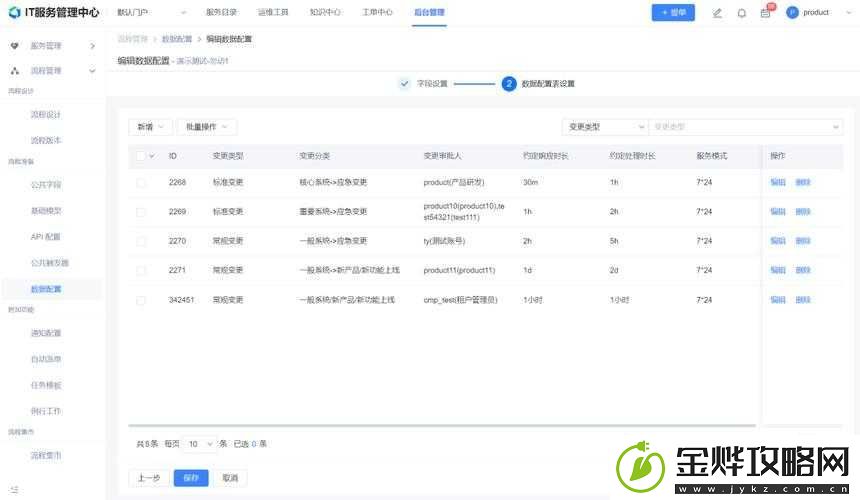
Task: Click the ID cell 342451
Action: [x=181, y=300]
